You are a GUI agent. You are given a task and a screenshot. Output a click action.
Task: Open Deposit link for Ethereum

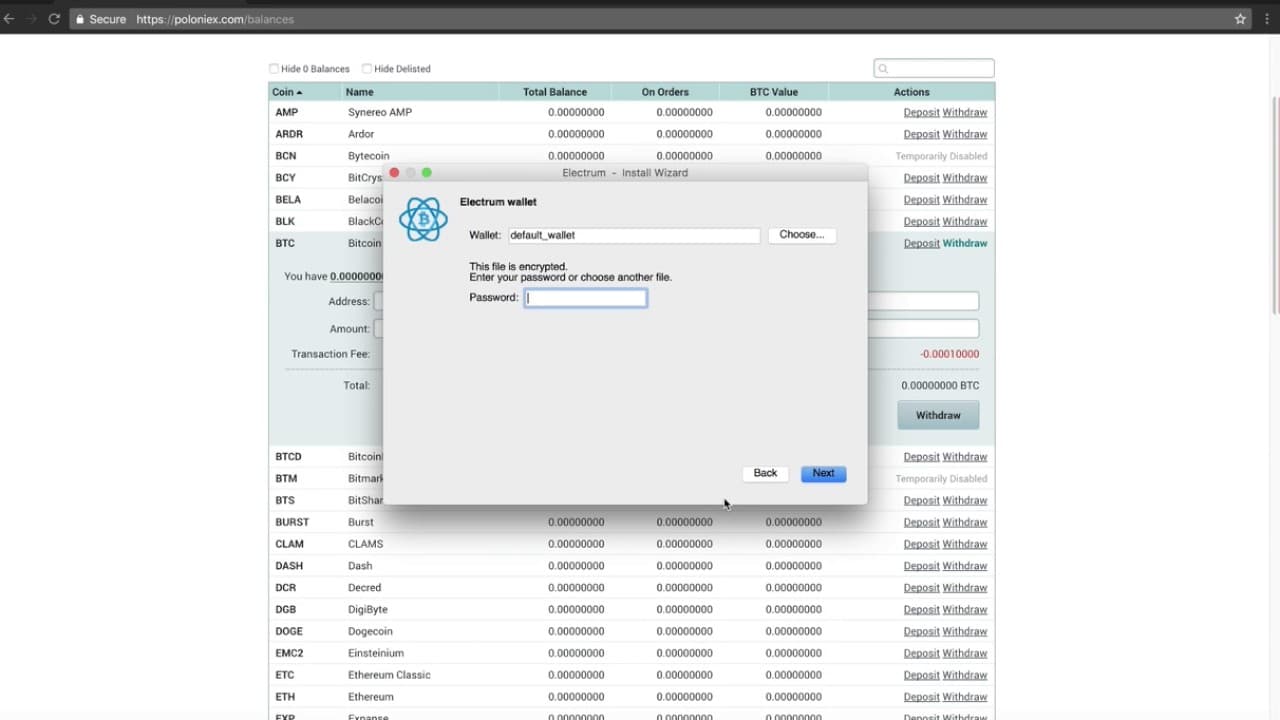pos(921,697)
